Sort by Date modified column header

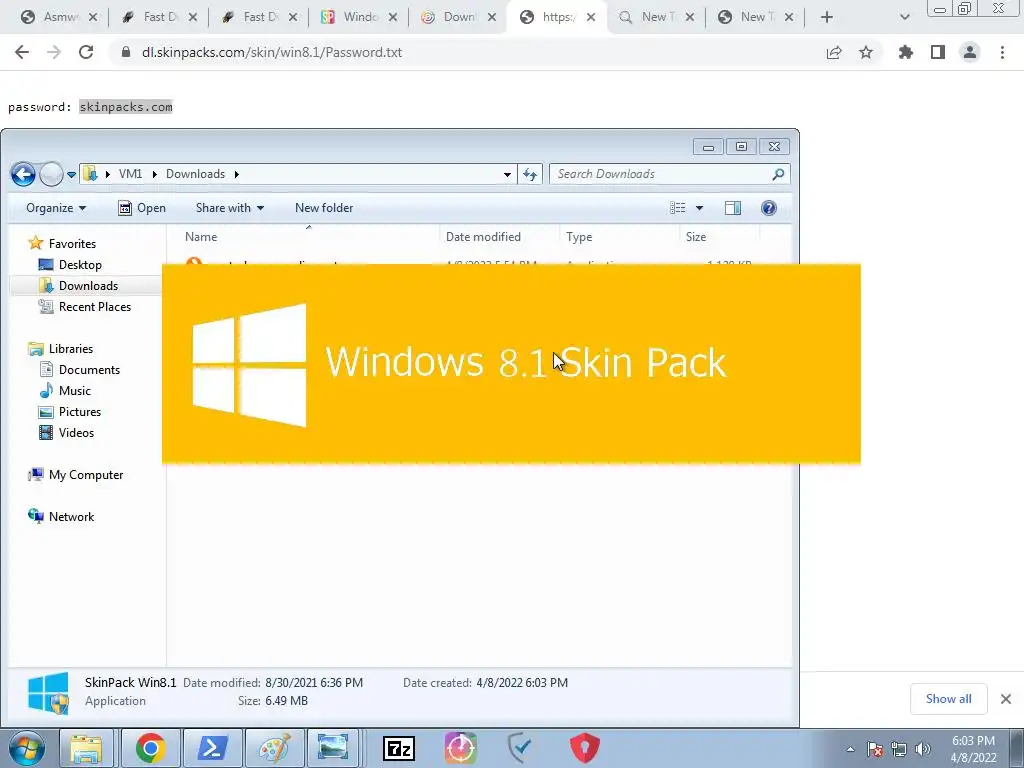[500, 236]
